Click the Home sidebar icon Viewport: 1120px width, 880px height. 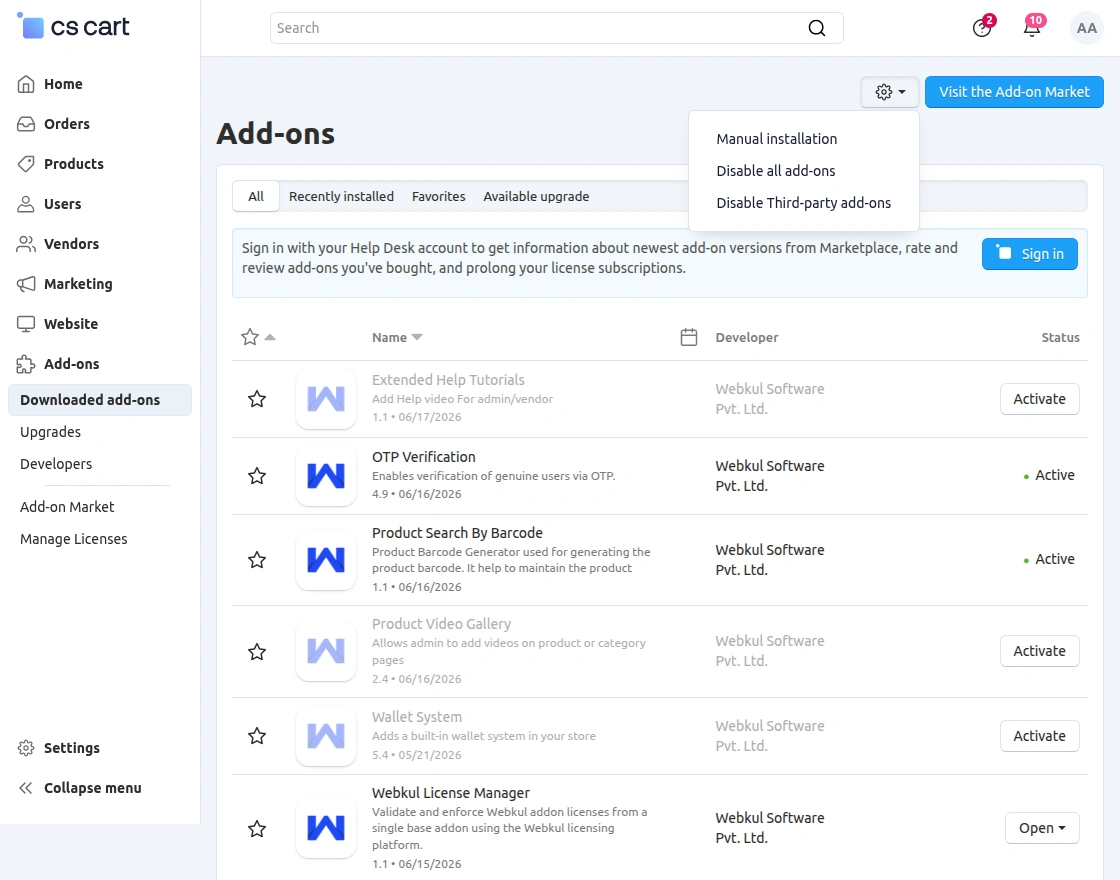pos(26,84)
